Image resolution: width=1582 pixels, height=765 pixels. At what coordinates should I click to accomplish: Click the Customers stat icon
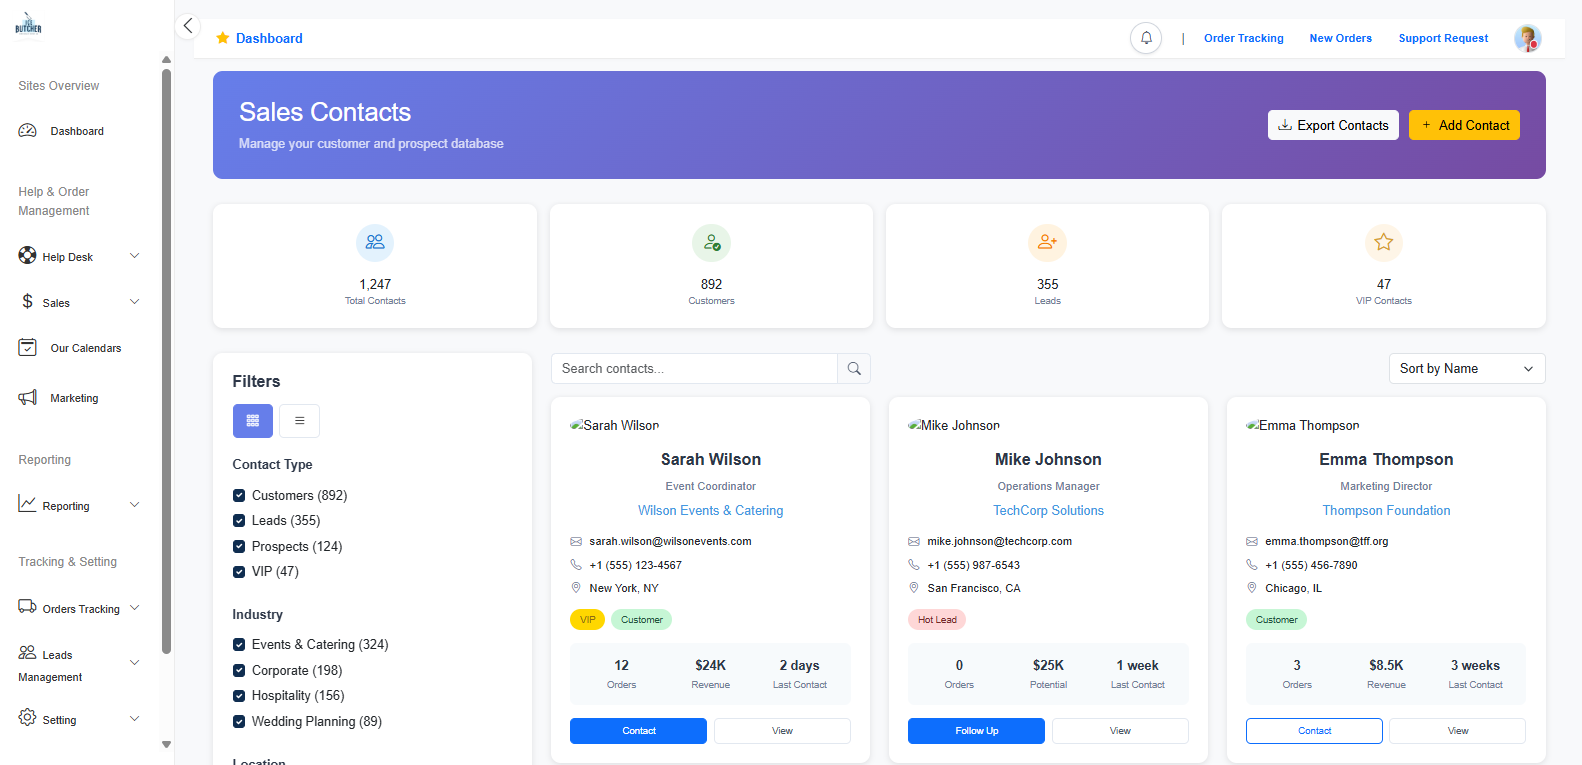tap(711, 242)
